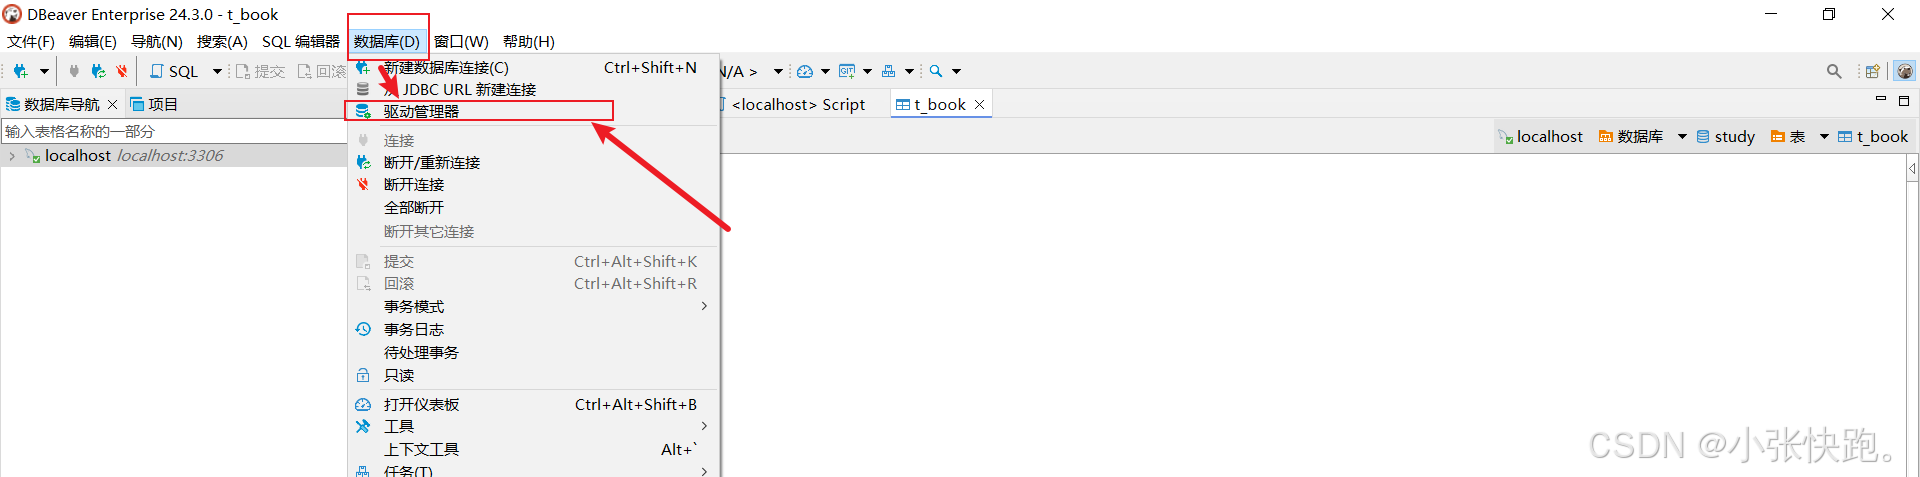Click 数据库 breadcrumb item
Image resolution: width=1920 pixels, height=477 pixels.
[1631, 136]
